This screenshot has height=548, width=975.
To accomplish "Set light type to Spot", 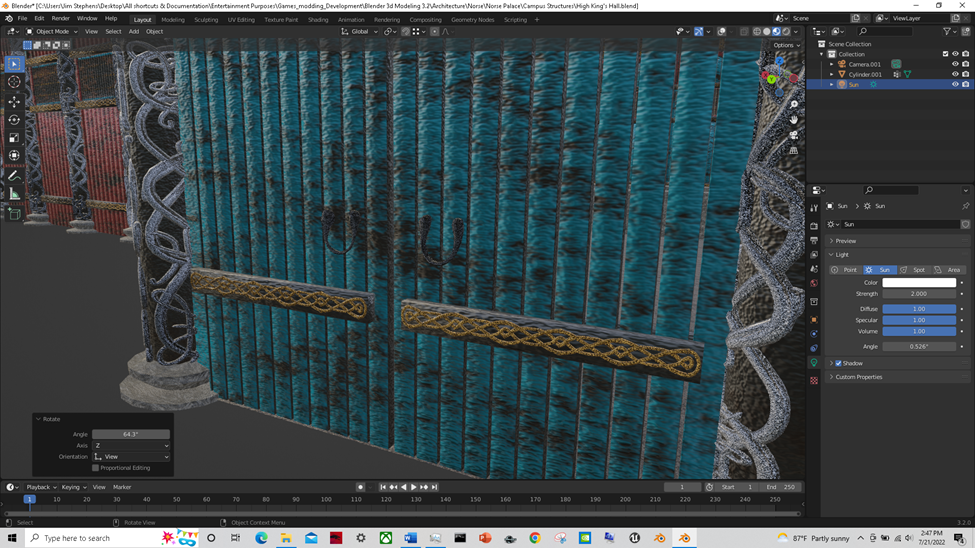I will tap(914, 270).
